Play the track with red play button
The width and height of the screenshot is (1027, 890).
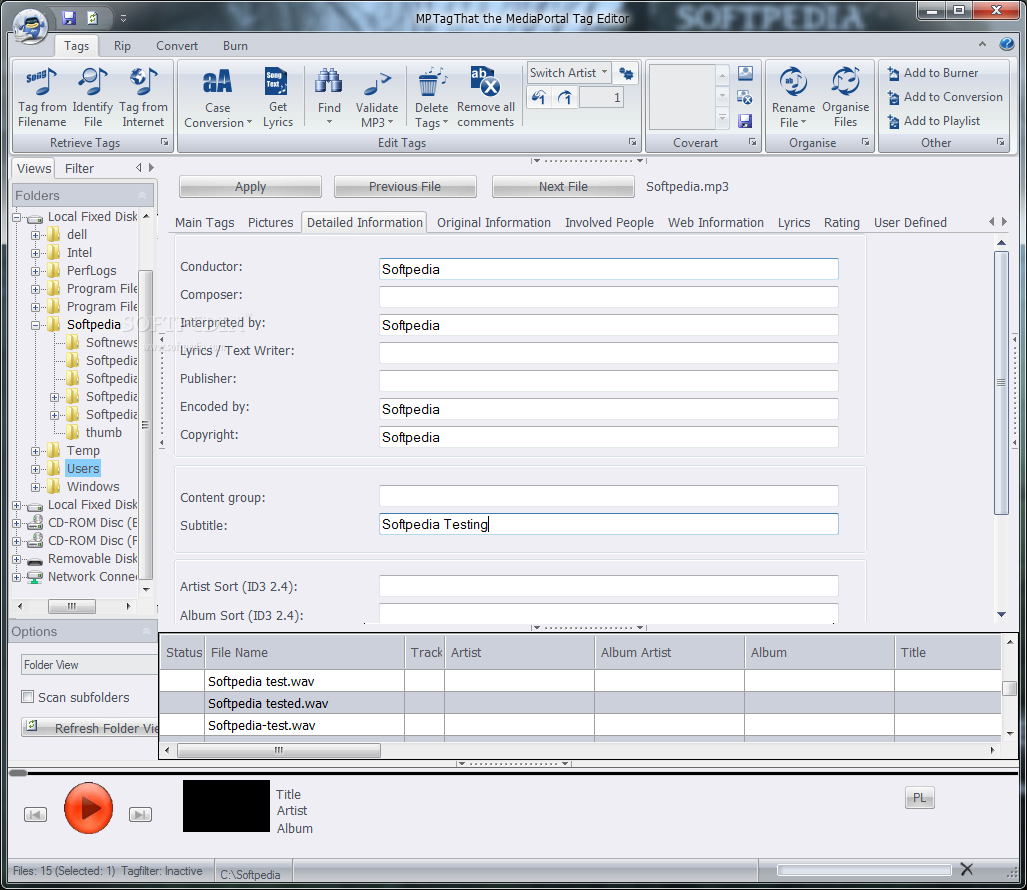point(88,808)
